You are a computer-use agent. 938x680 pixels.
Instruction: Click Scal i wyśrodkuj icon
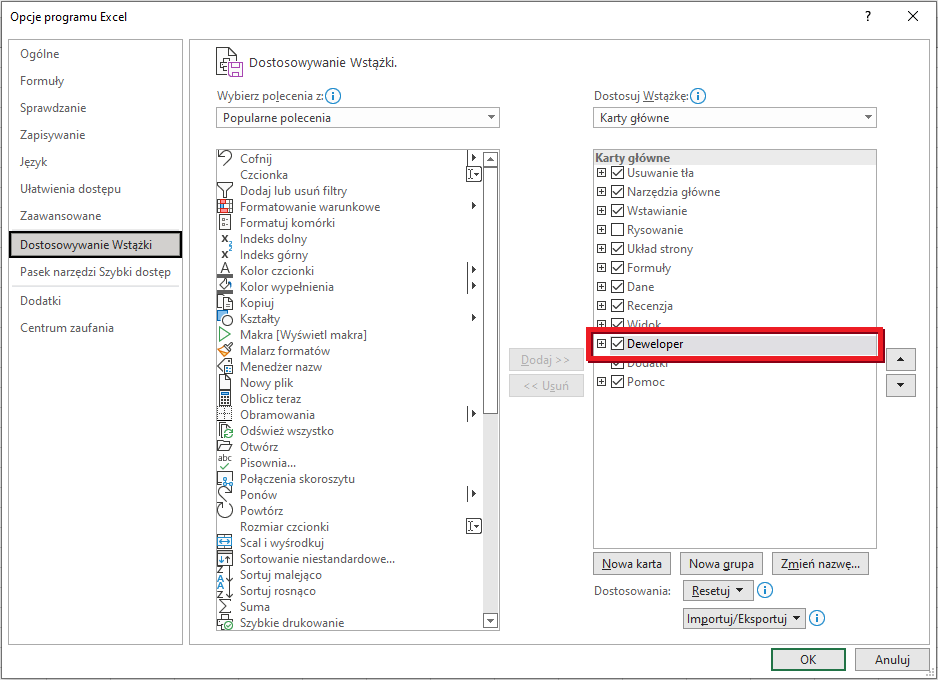224,543
